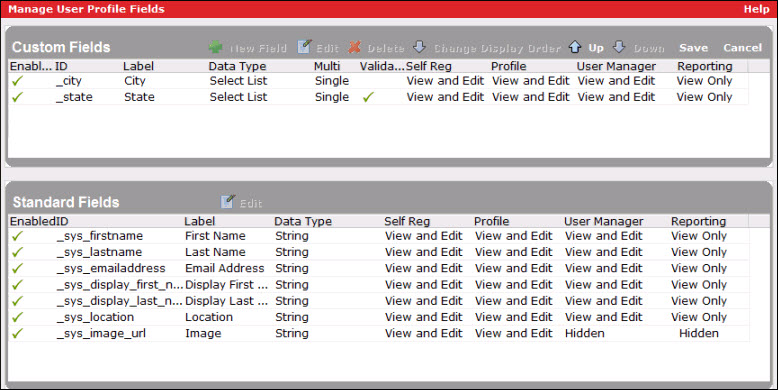This screenshot has height=390, width=778.
Task: Click the Image label cell
Action: [203, 333]
